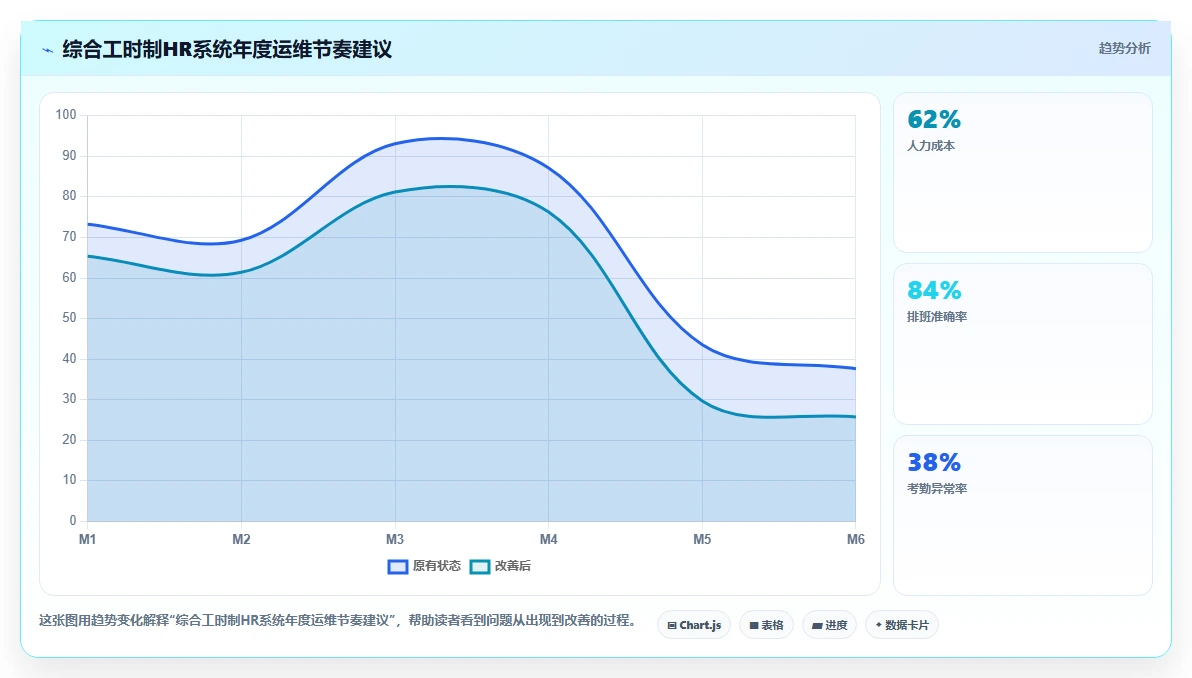
Task: Click the M3 axis label
Action: click(x=395, y=539)
